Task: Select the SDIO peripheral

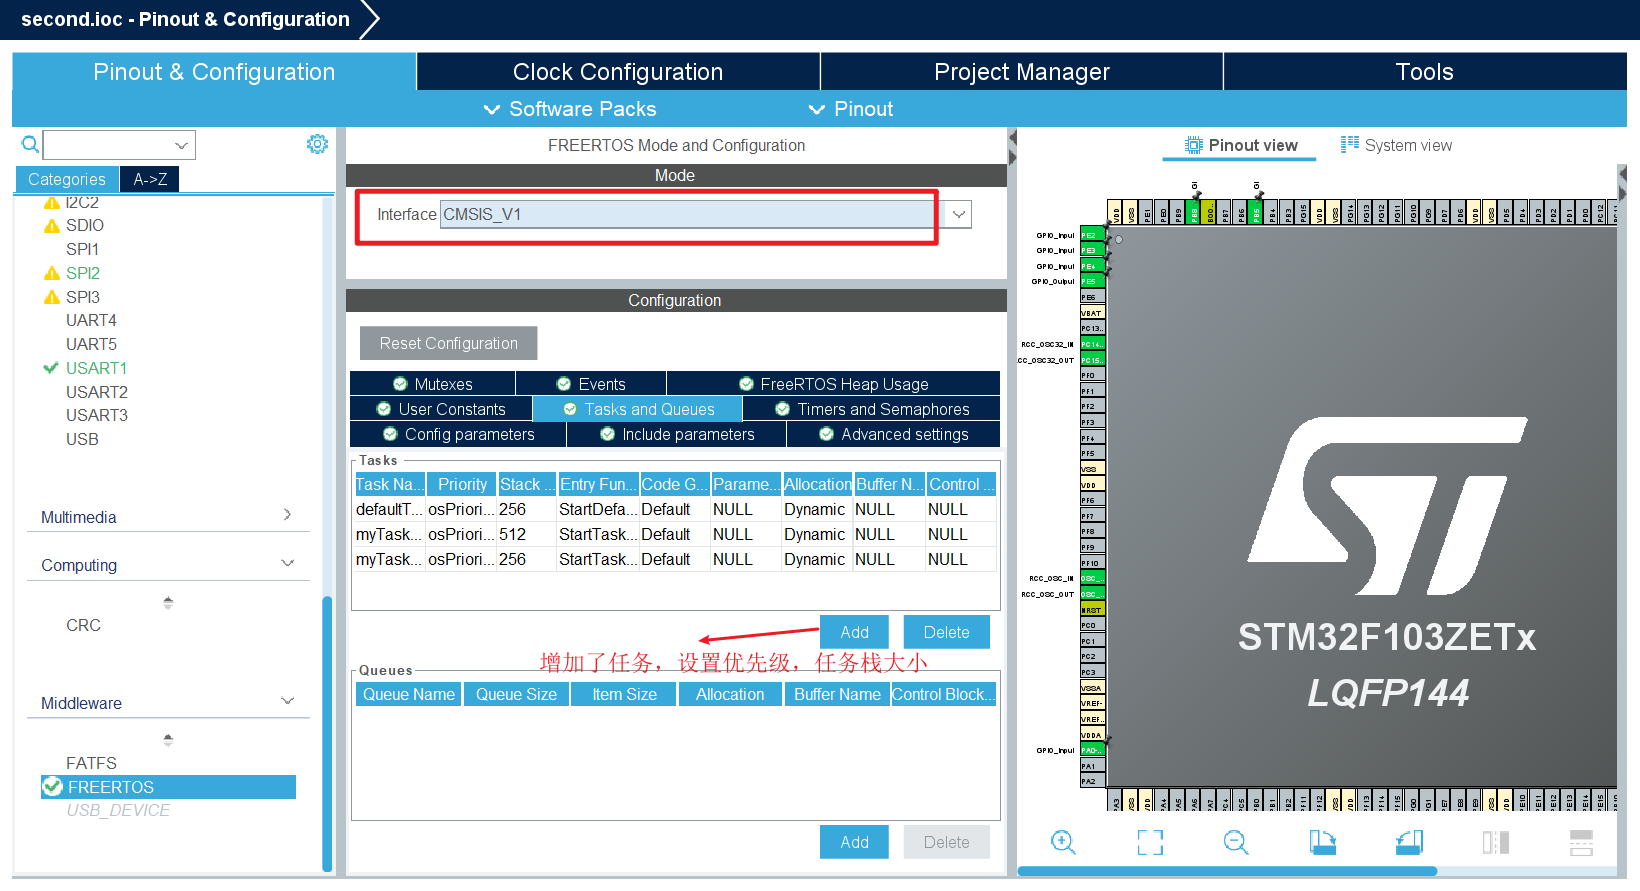Action: 85,225
